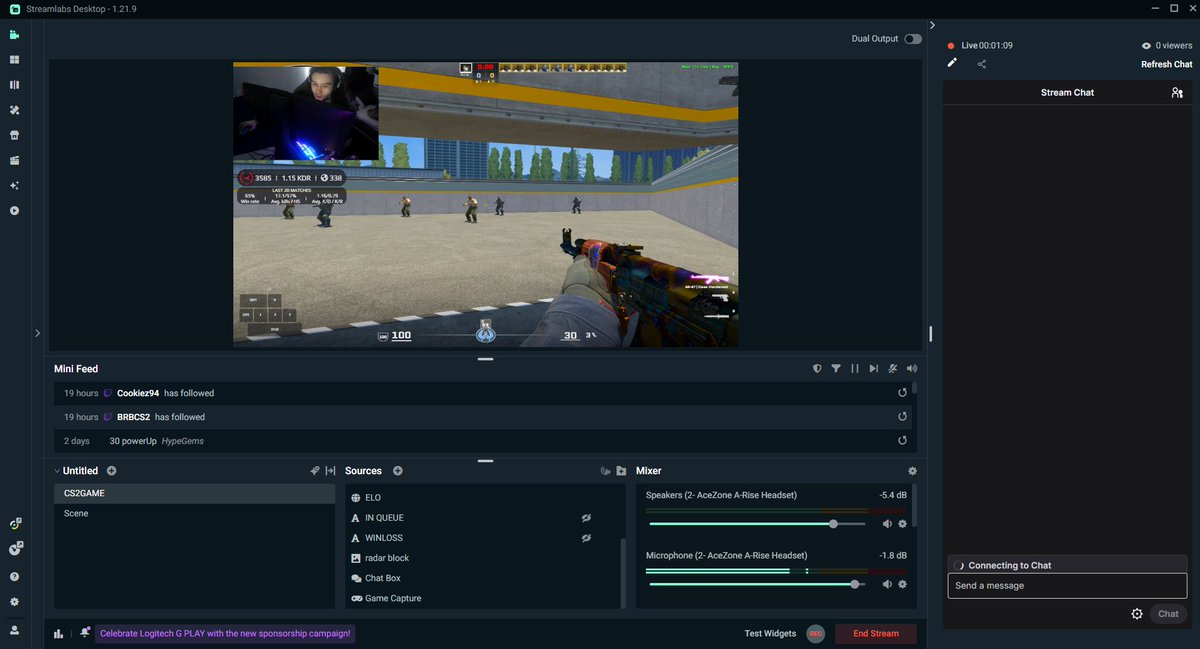Viewport: 1200px width, 649px height.
Task: Show the WINLOSS source with its eye icon
Action: (x=587, y=538)
